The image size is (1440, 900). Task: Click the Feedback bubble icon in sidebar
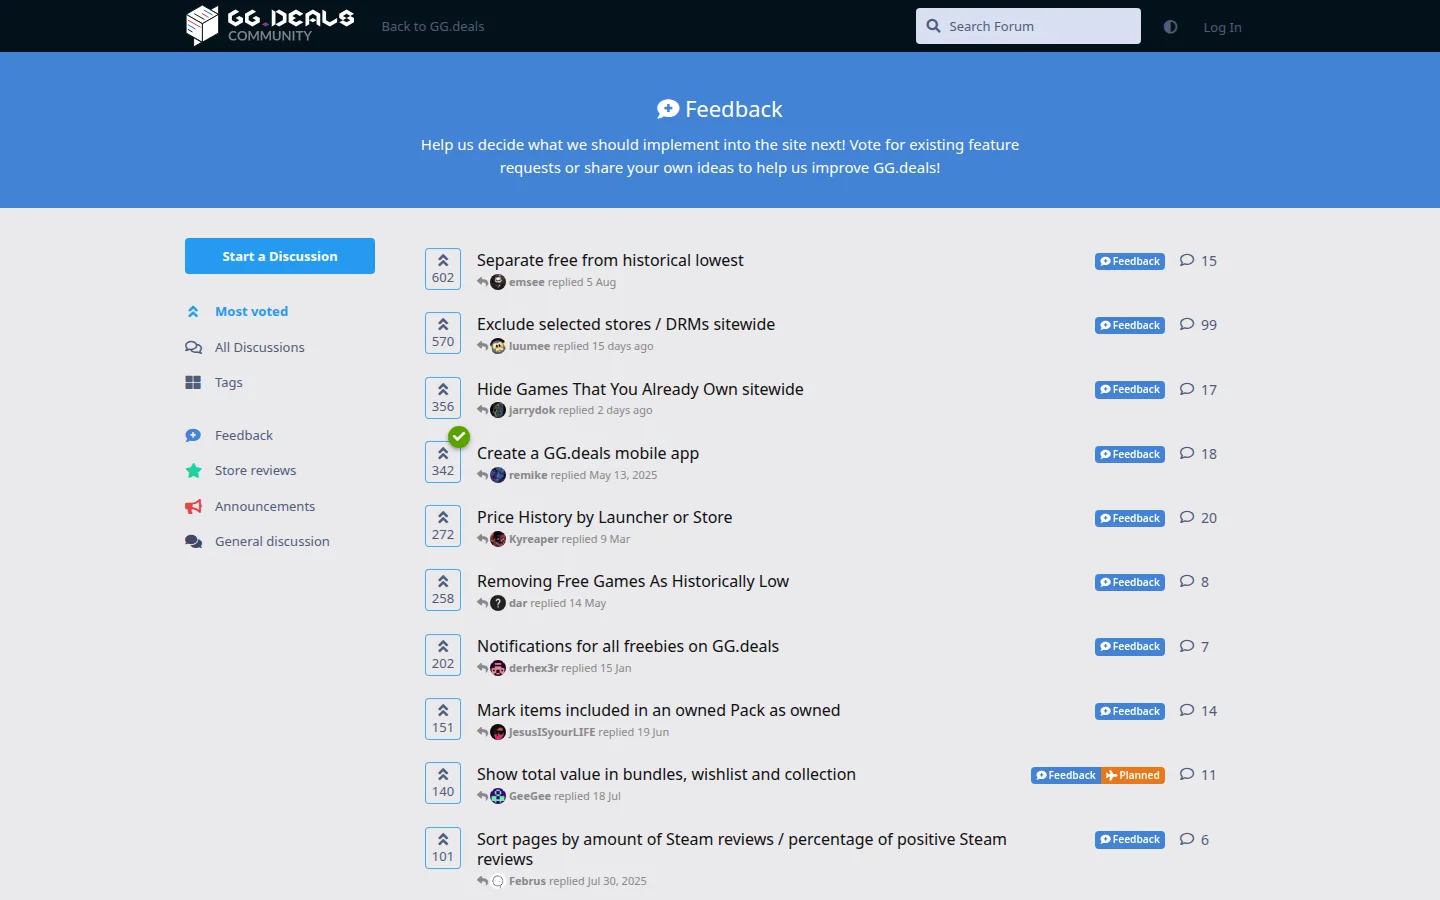(193, 435)
